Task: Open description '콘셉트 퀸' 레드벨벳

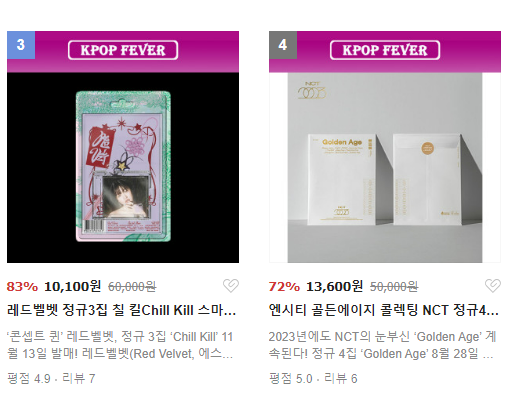Action: (x=120, y=345)
